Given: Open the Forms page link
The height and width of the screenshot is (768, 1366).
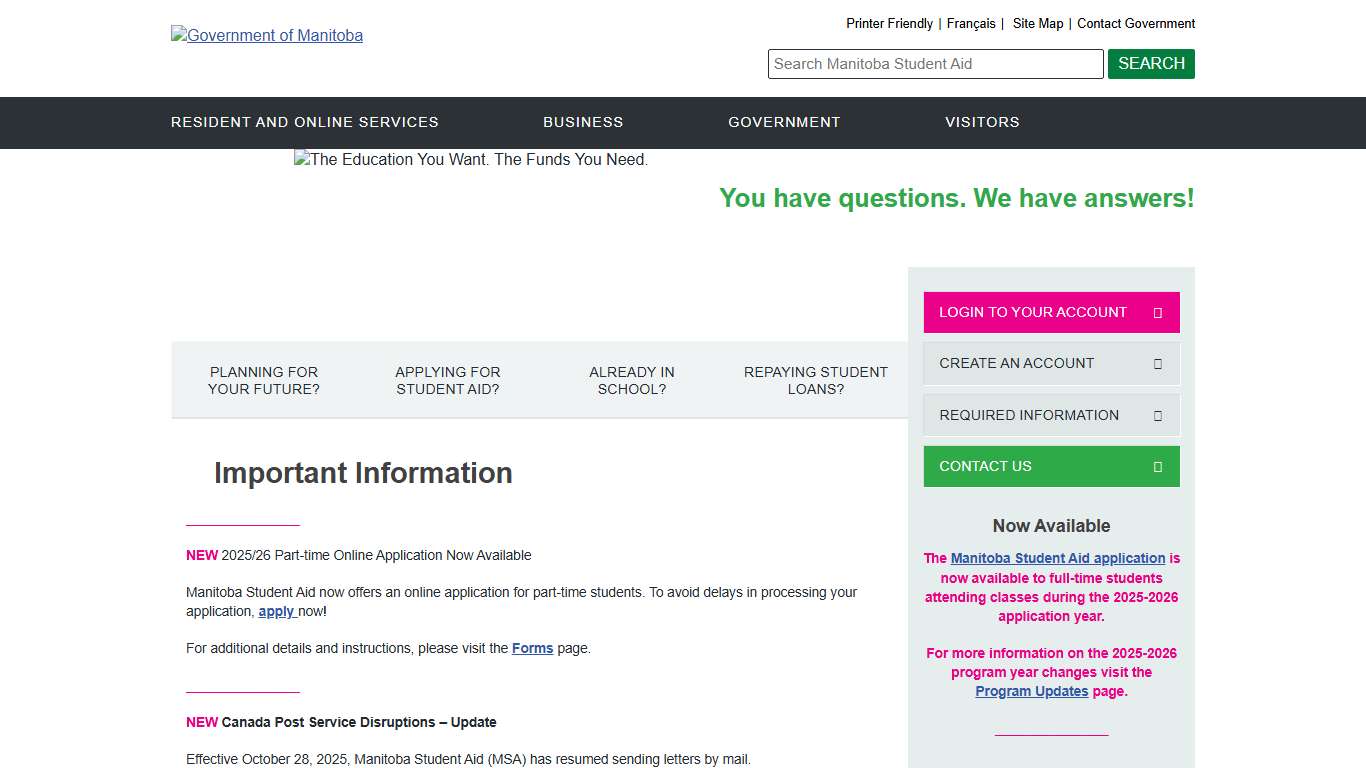Looking at the screenshot, I should (x=532, y=648).
